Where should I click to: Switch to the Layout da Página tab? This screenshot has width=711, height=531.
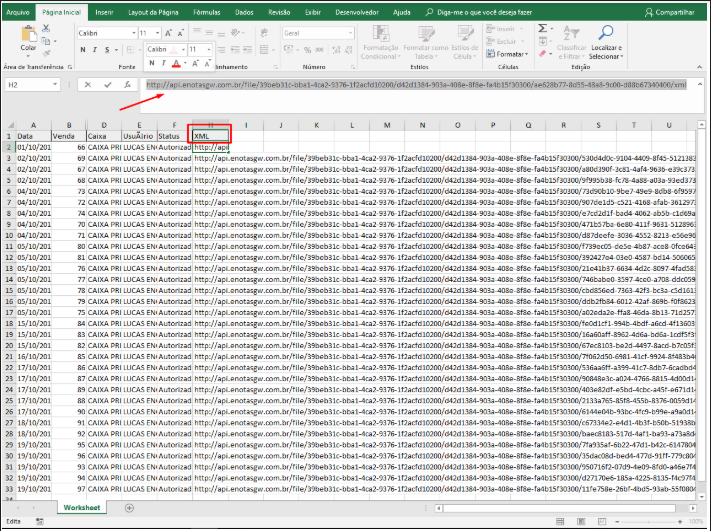point(153,12)
